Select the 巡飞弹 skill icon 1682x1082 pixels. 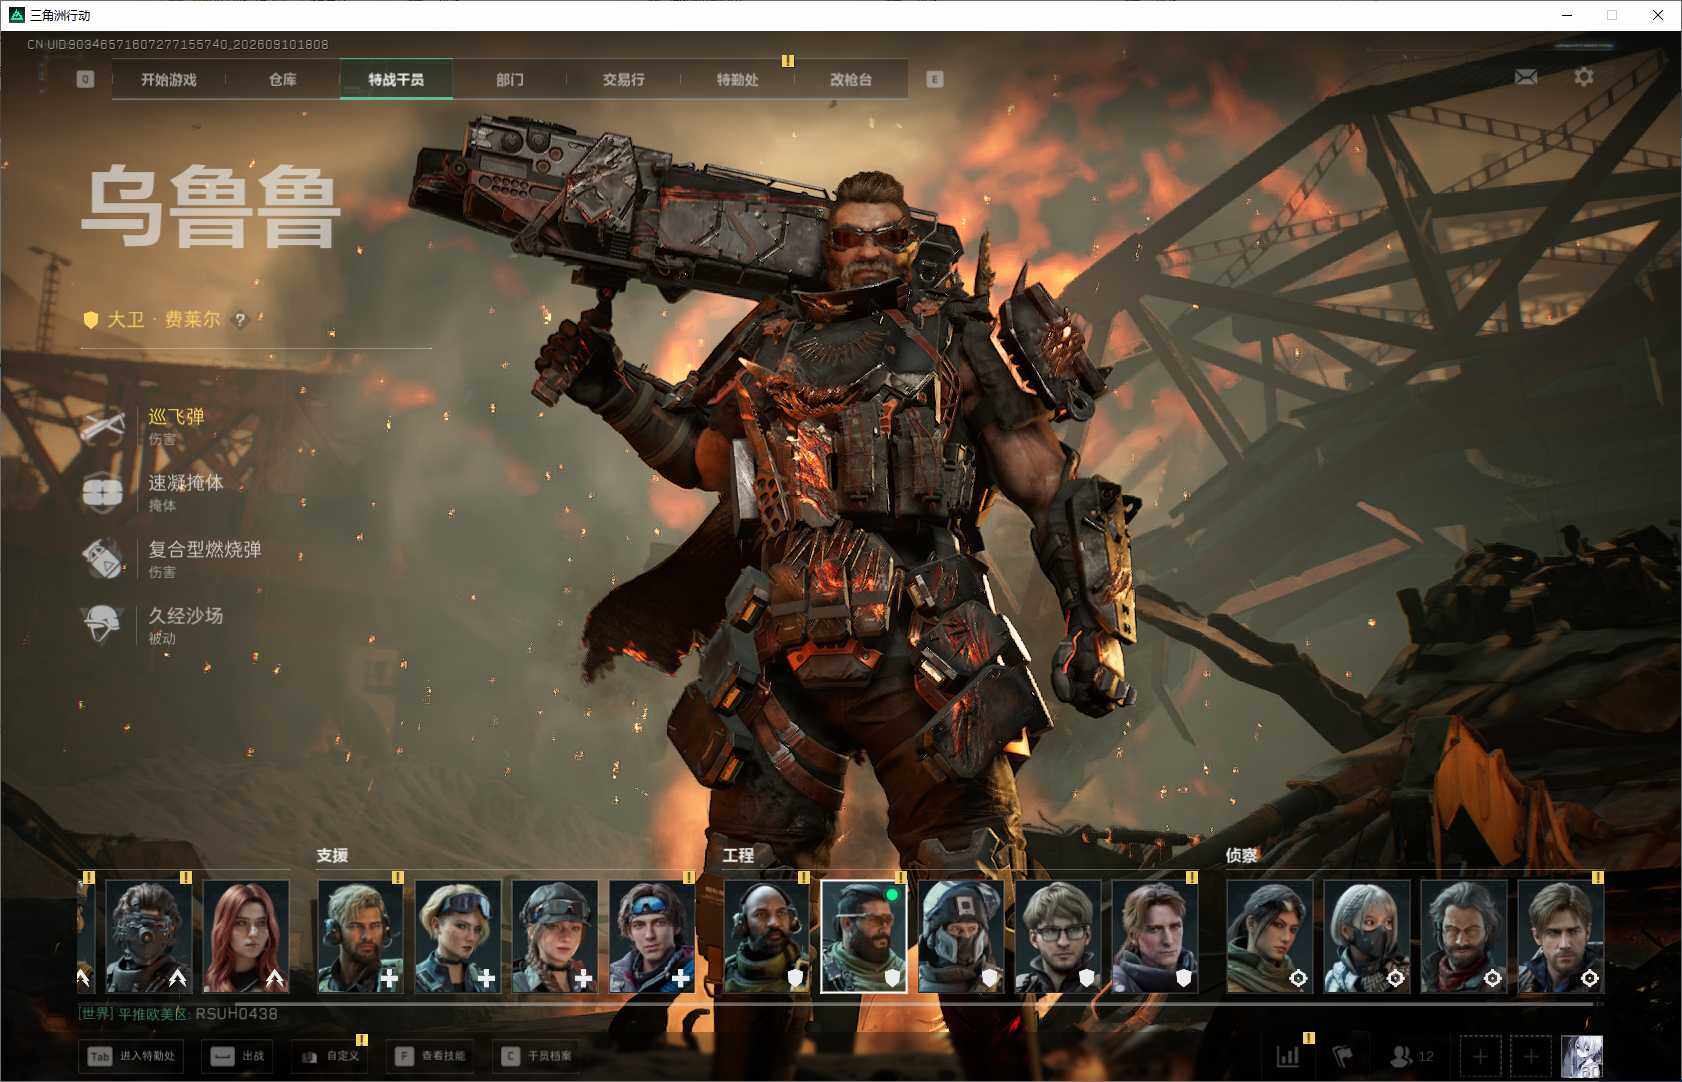coord(102,426)
